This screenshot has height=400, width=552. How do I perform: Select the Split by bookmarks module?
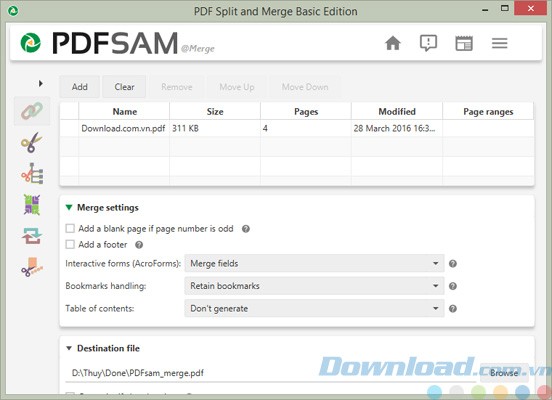[32, 173]
